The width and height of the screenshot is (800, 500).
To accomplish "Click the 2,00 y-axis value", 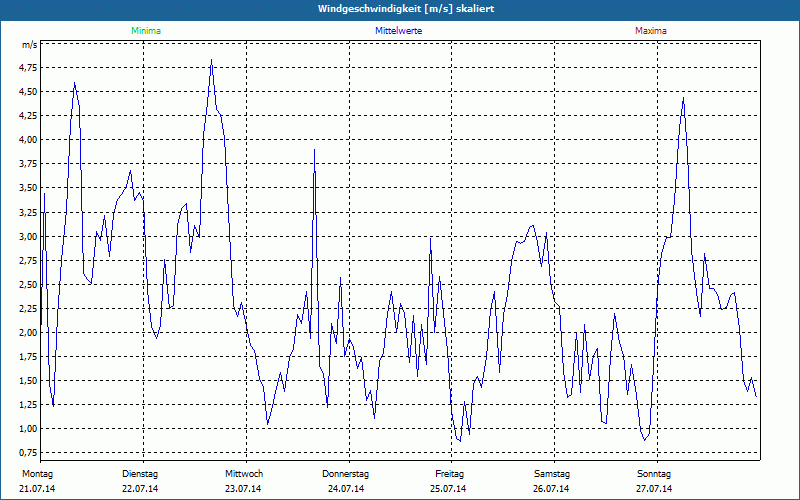I will pos(29,332).
